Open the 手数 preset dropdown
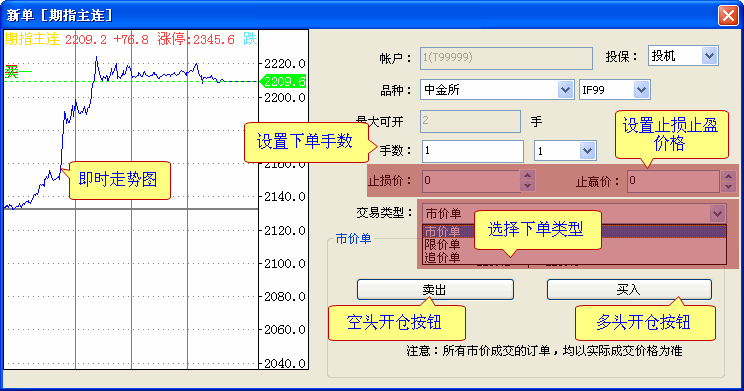The width and height of the screenshot is (744, 391). tap(587, 151)
